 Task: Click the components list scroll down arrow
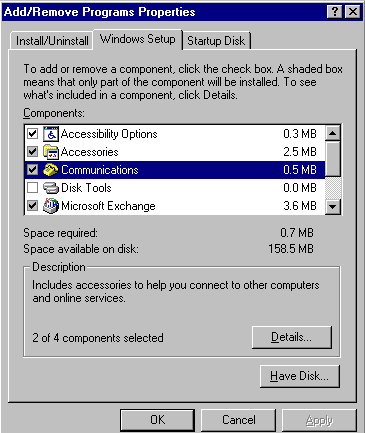click(333, 206)
